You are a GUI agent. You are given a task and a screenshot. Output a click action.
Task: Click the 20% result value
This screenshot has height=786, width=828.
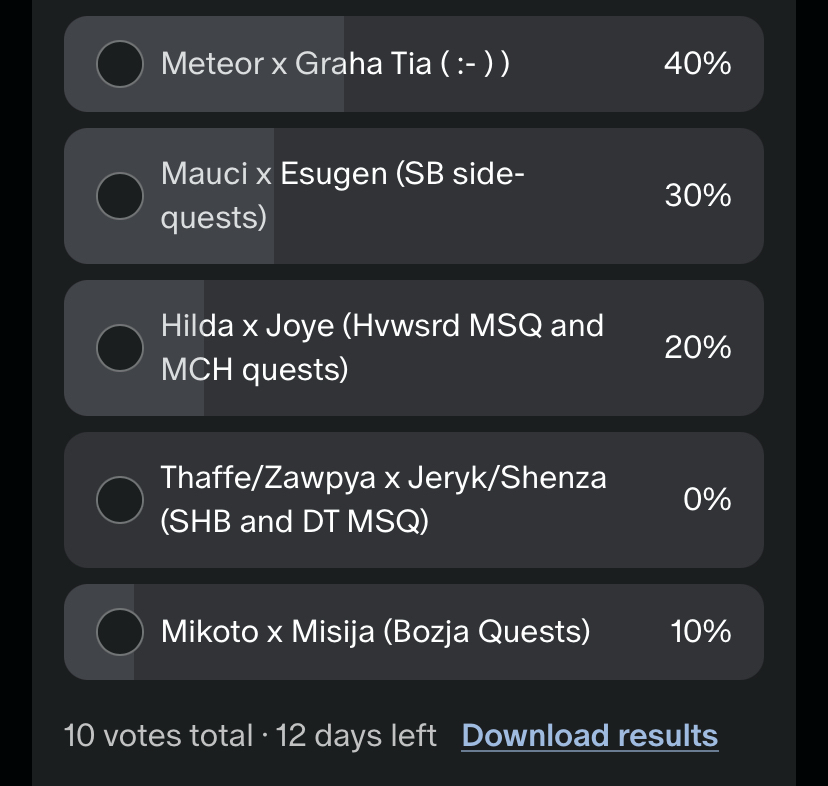697,348
